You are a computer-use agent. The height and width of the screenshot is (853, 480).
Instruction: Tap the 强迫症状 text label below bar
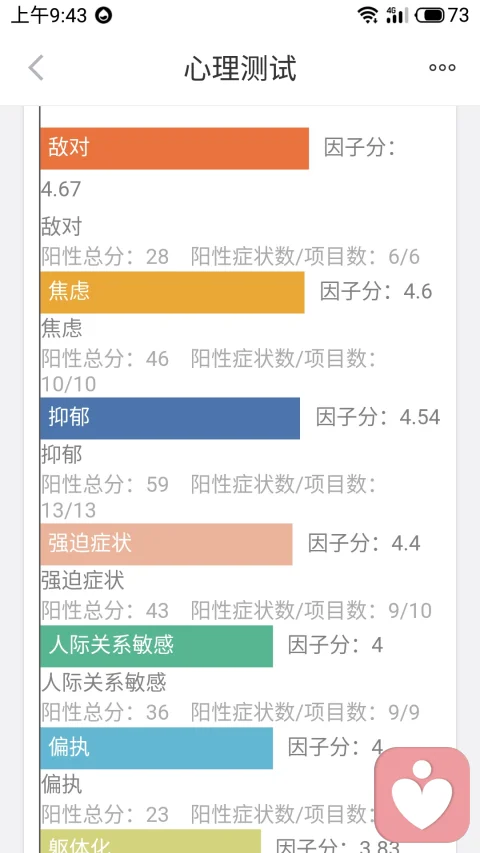tap(83, 581)
